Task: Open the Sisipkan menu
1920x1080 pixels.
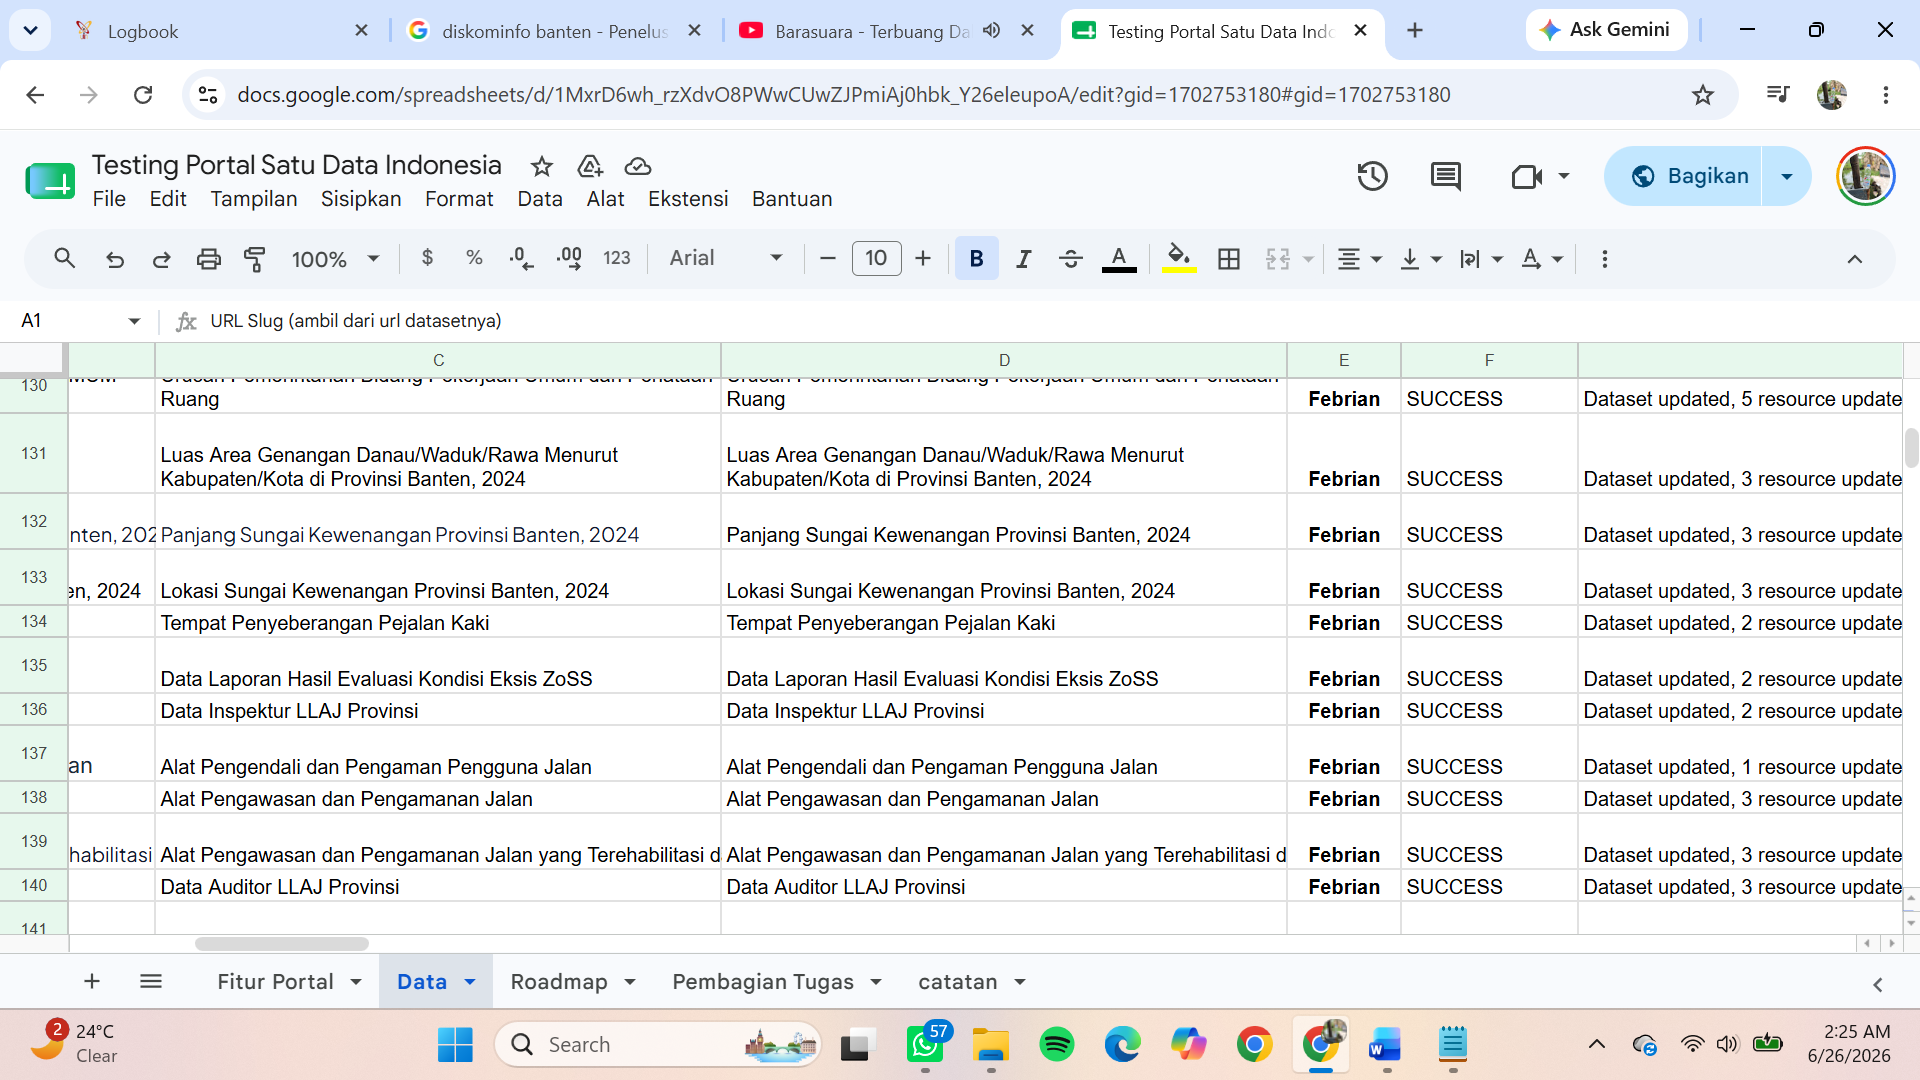Action: click(x=361, y=199)
